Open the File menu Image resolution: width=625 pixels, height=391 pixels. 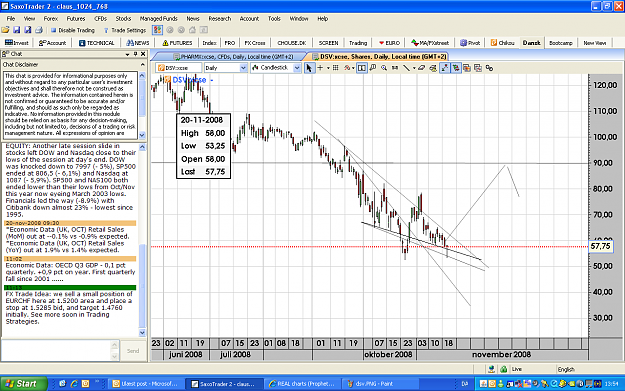[11, 19]
